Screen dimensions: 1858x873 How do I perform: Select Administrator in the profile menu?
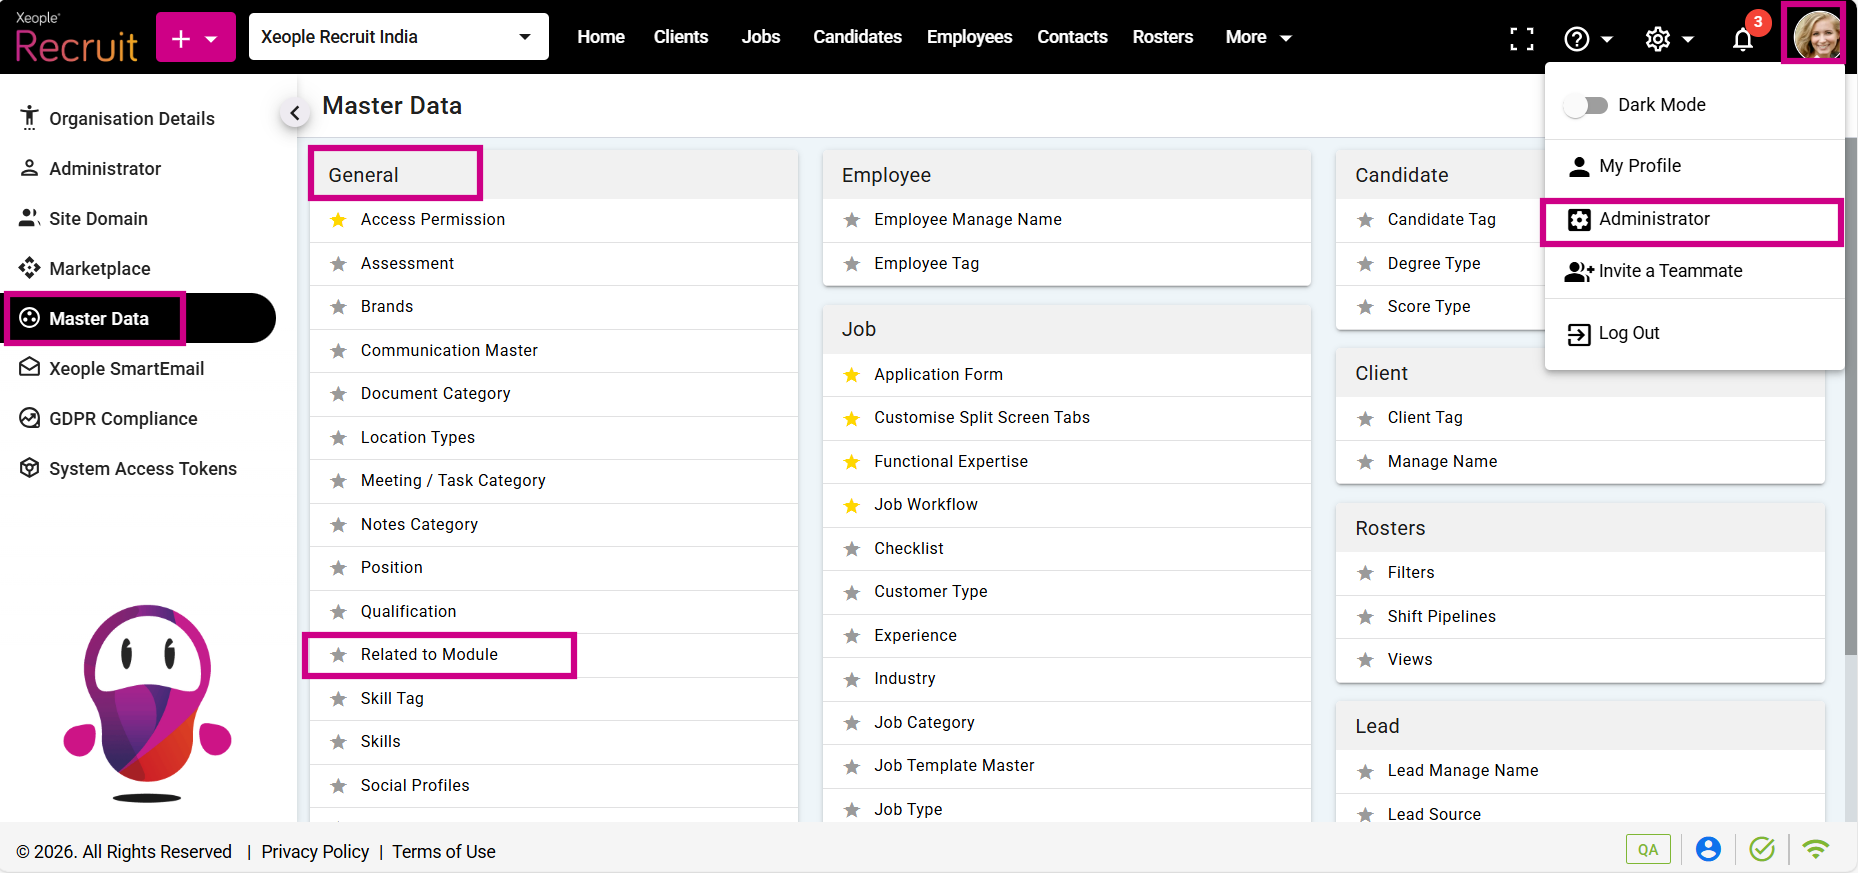(1653, 219)
